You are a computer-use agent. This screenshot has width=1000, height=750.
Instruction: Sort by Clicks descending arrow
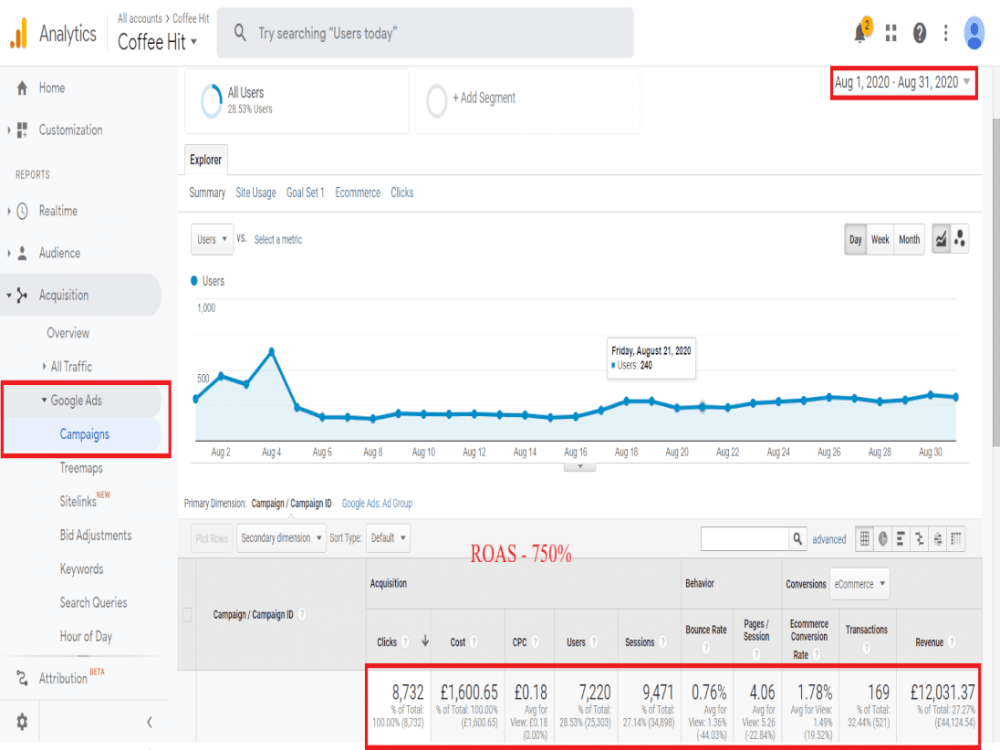click(x=425, y=642)
